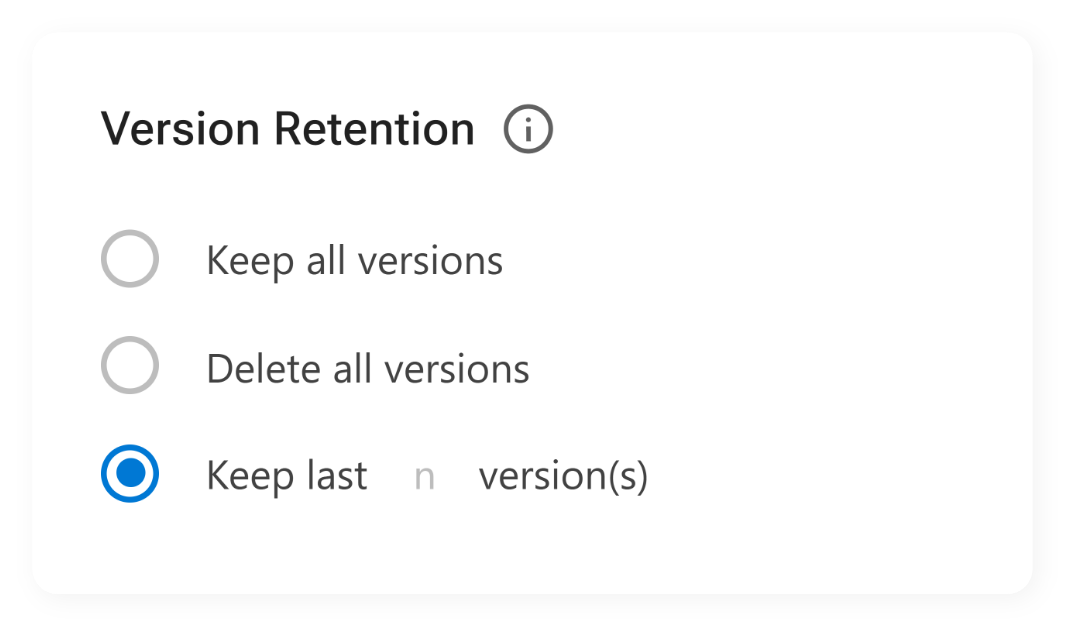Click the unfilled radio next to Keep all versions

point(129,258)
